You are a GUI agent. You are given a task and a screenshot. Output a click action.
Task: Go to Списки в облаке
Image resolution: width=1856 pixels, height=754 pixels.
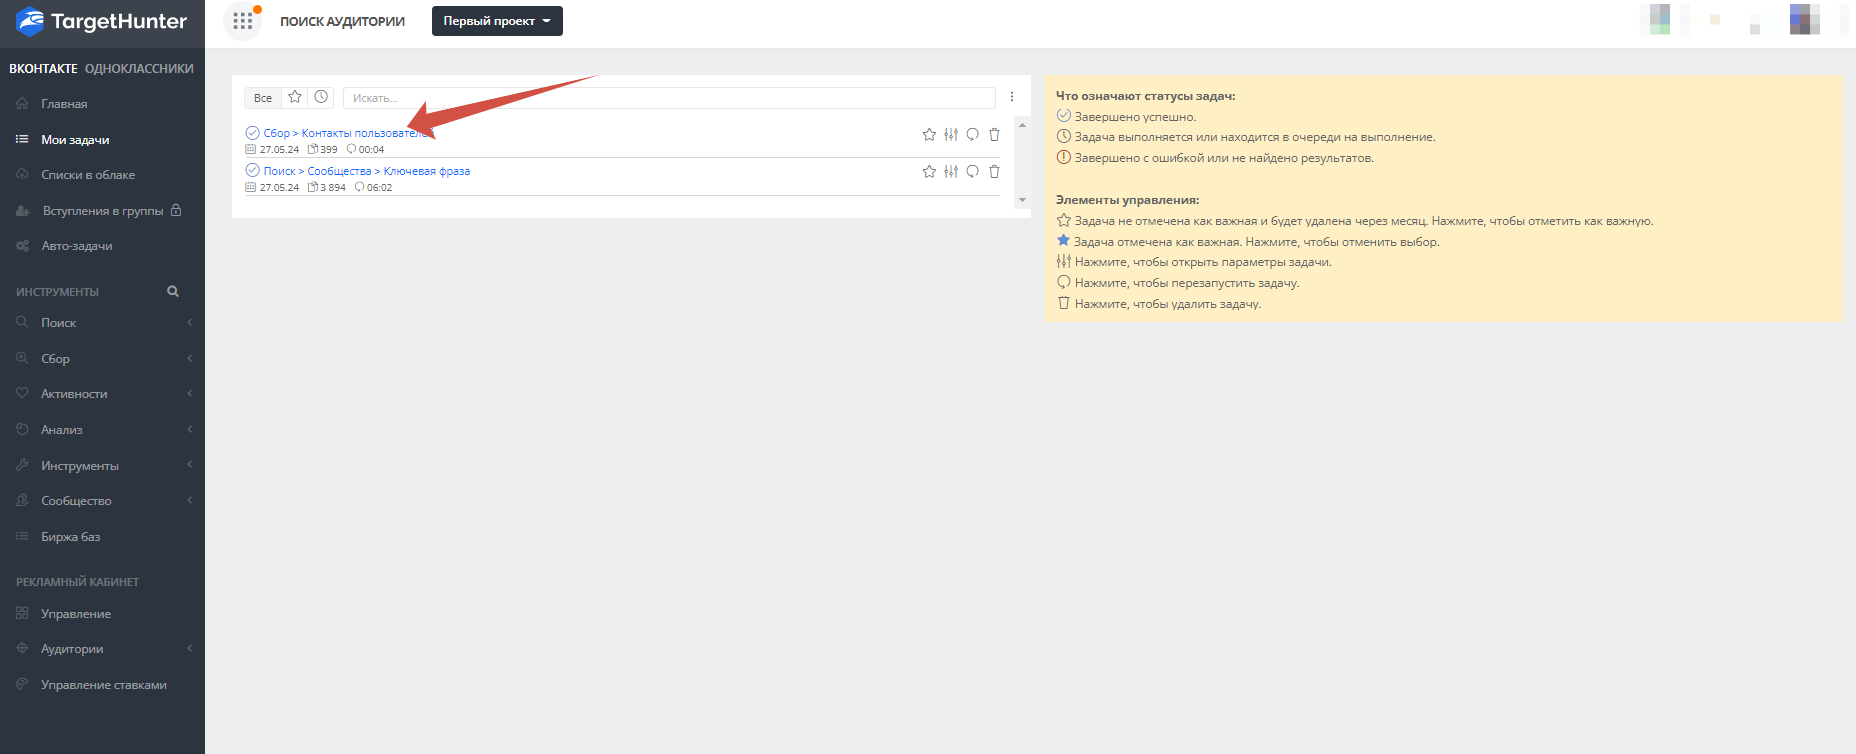[x=88, y=175]
